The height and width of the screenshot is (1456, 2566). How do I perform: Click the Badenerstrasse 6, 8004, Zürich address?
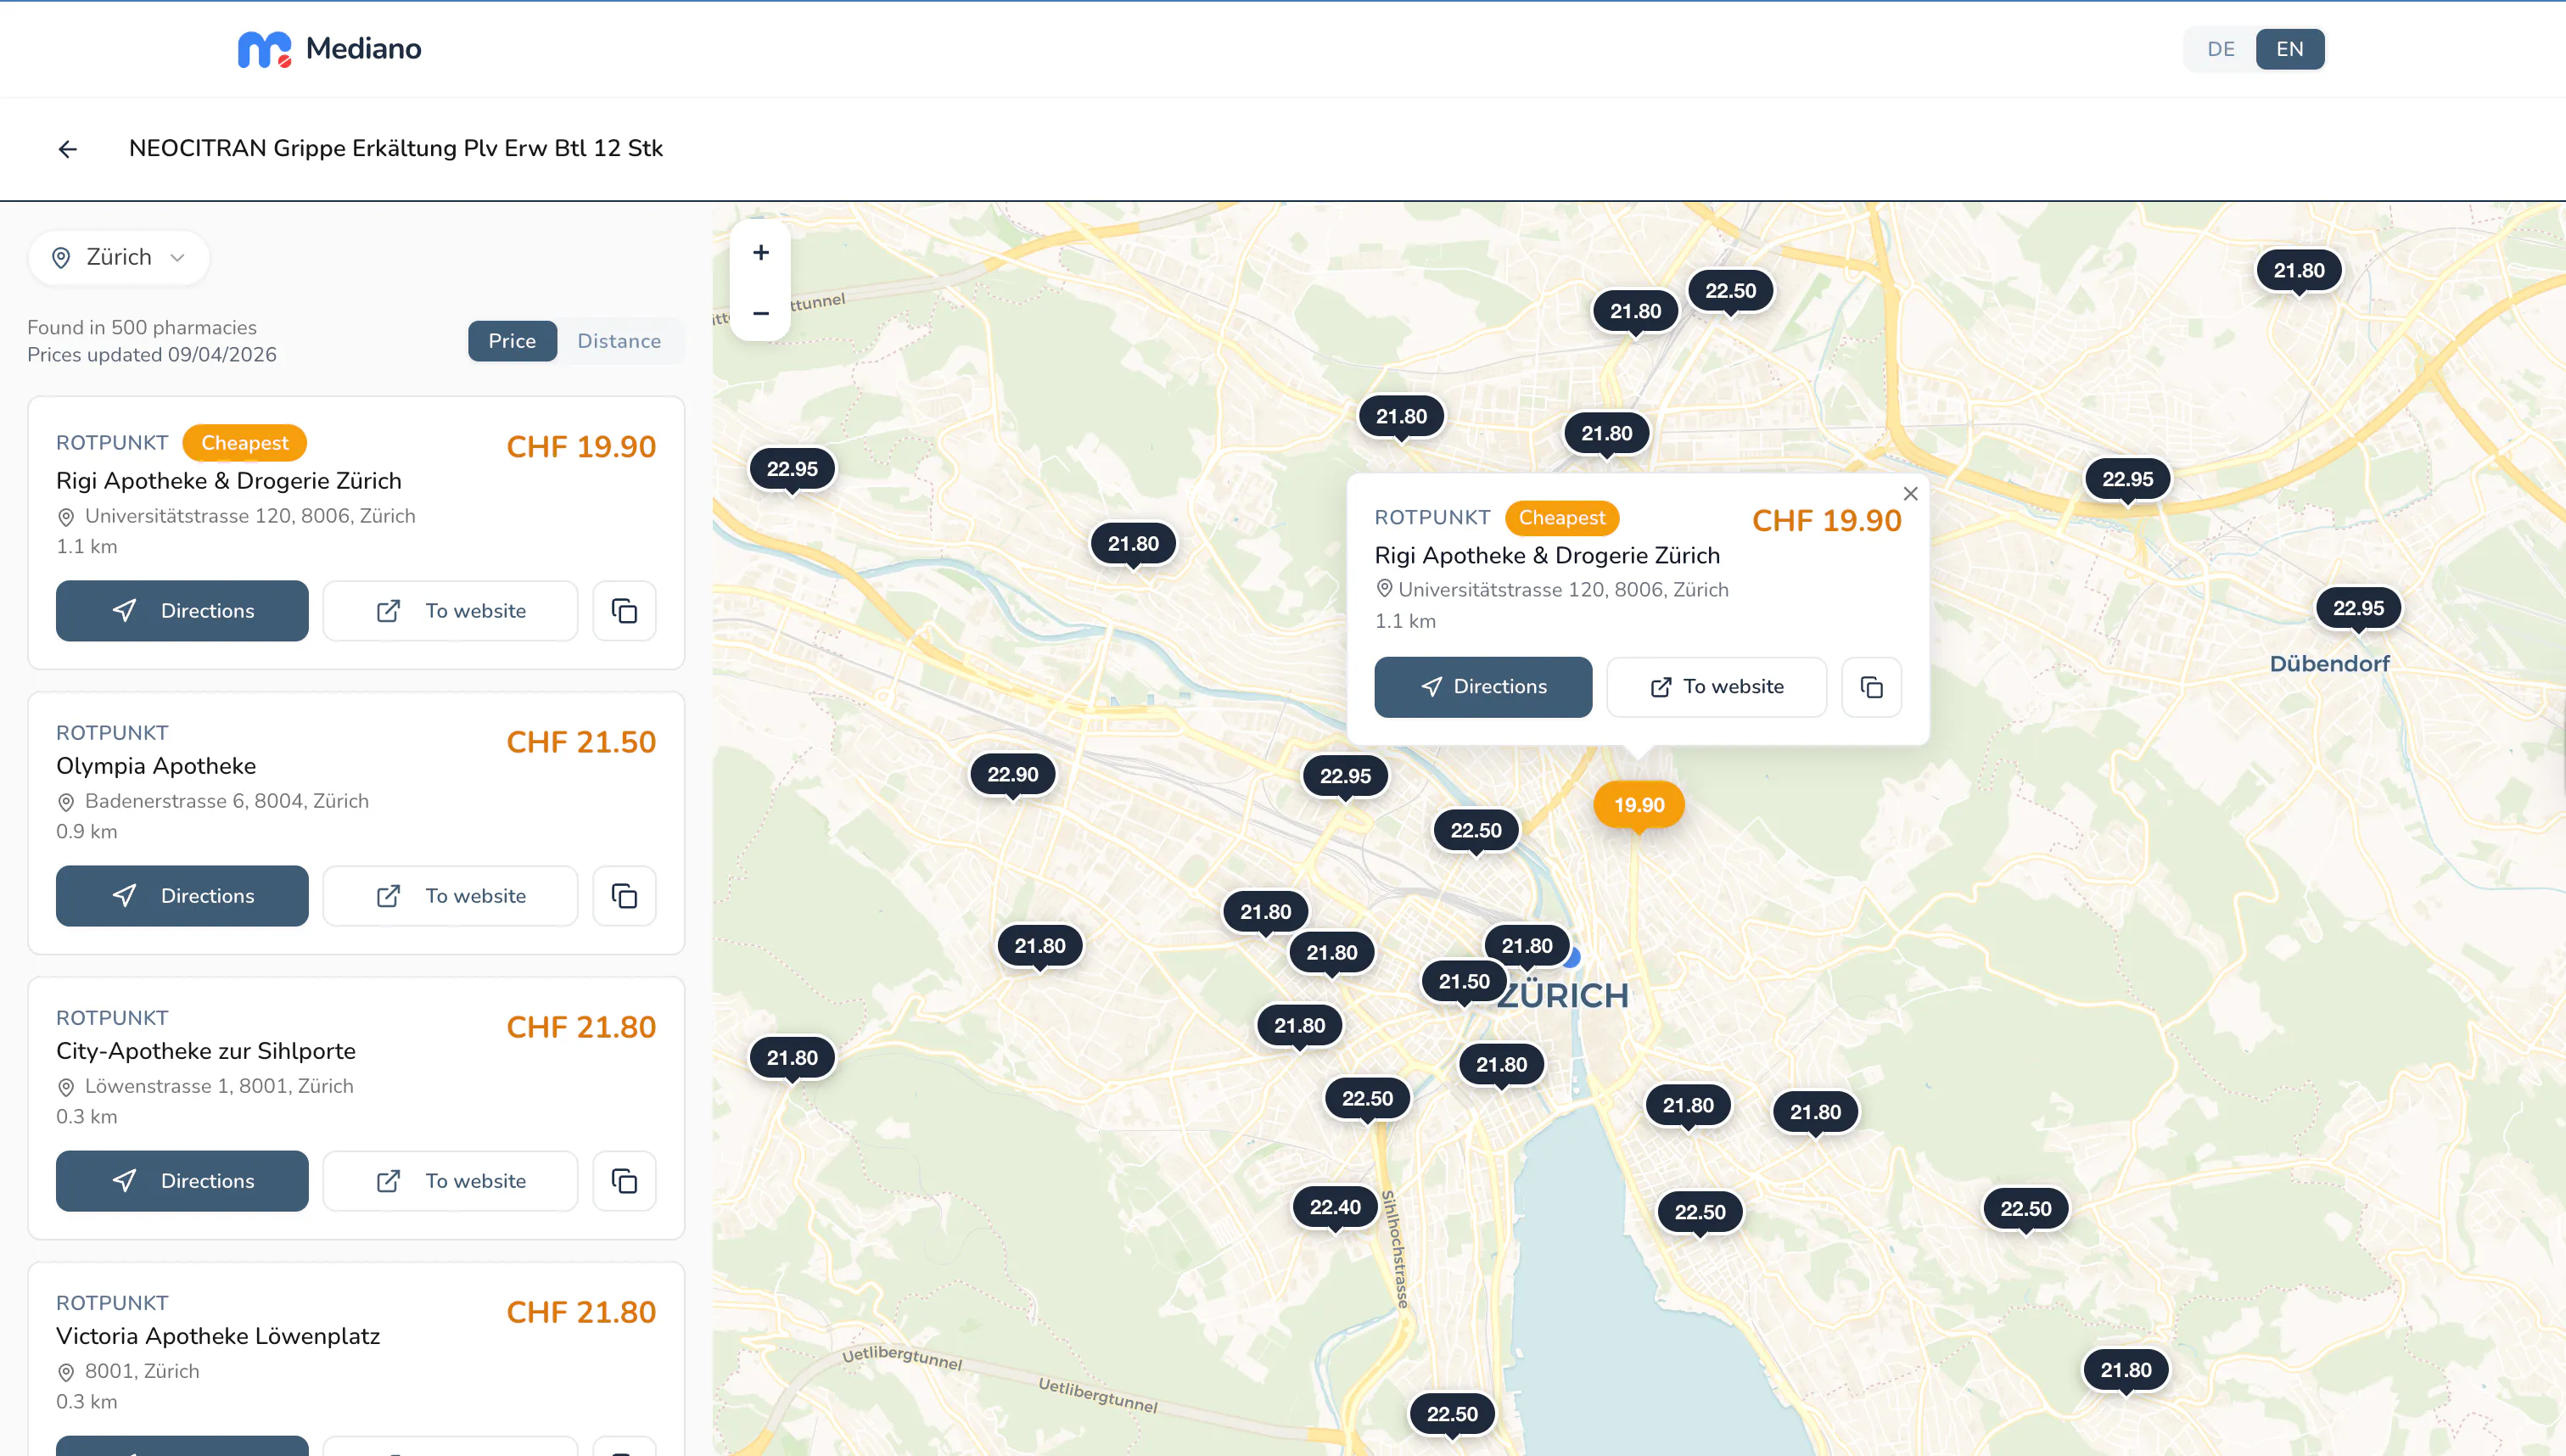tap(227, 801)
